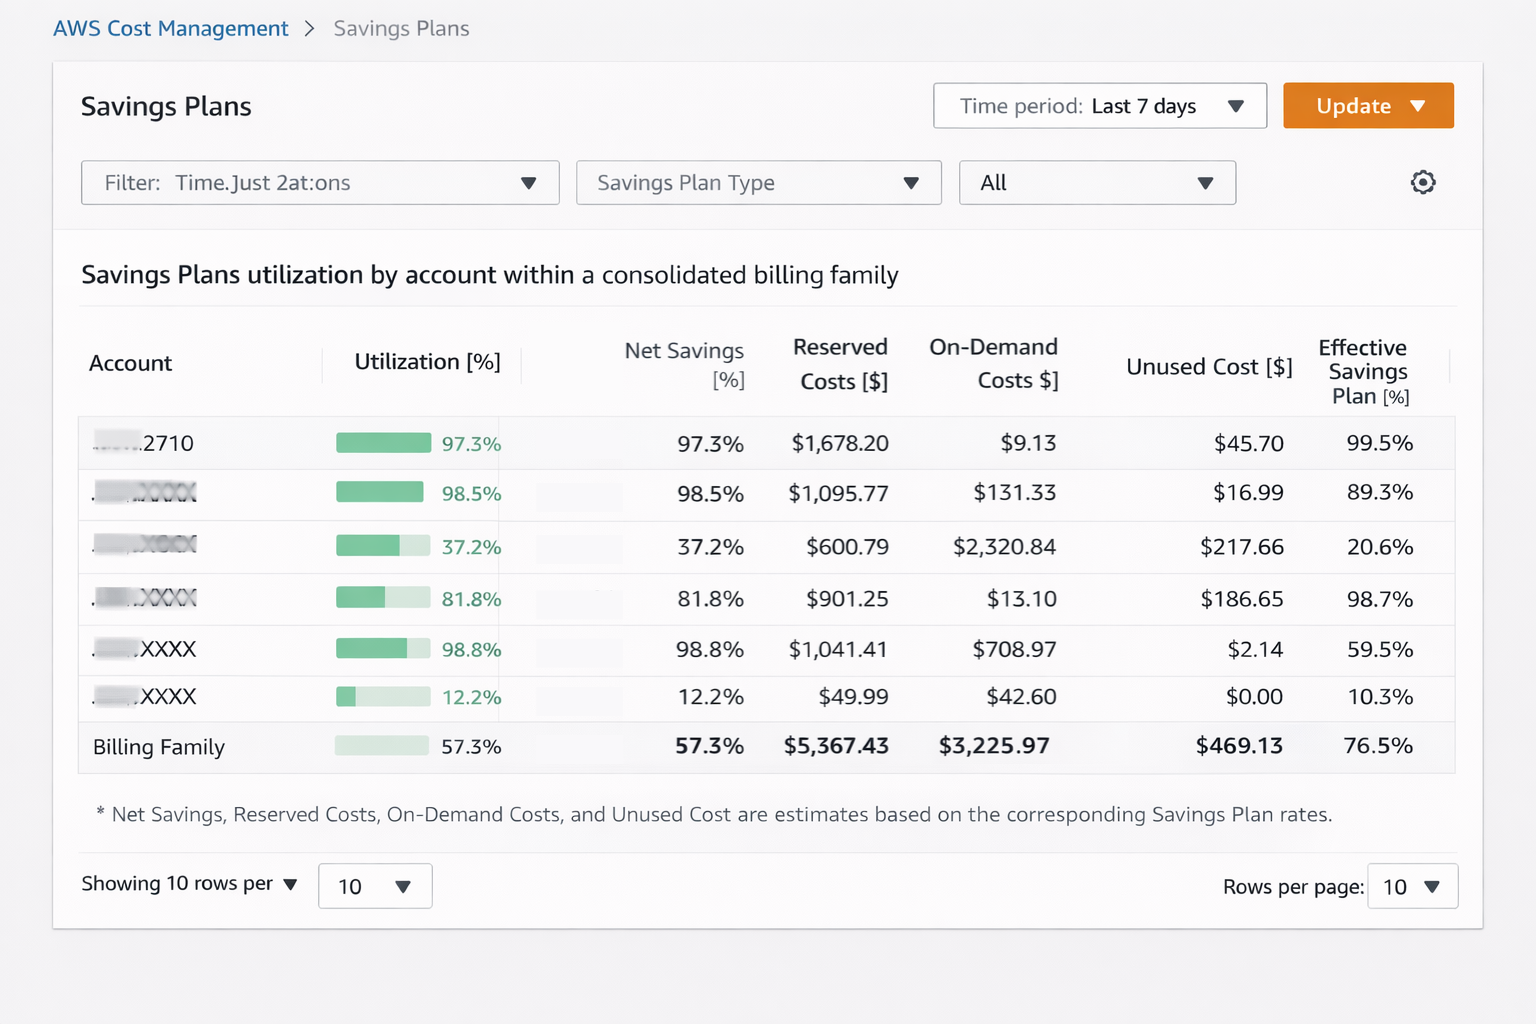This screenshot has width=1536, height=1024.
Task: Click the $9.13 on-demand cost cell
Action: 1028,443
